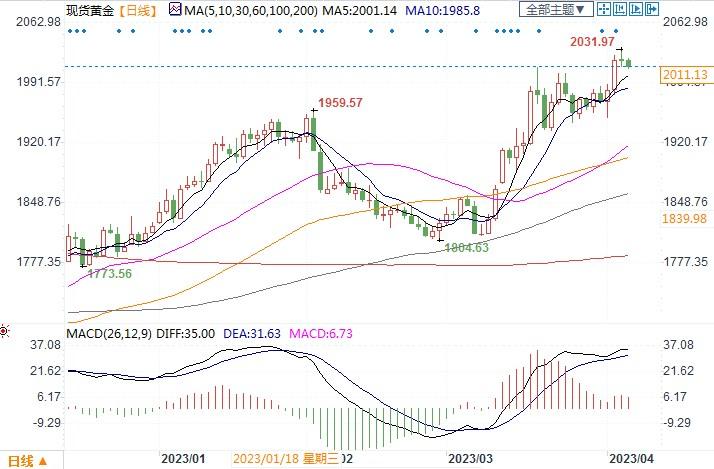714x469 pixels.
Task: Click the 现货黄金 chart title
Action: pos(85,10)
